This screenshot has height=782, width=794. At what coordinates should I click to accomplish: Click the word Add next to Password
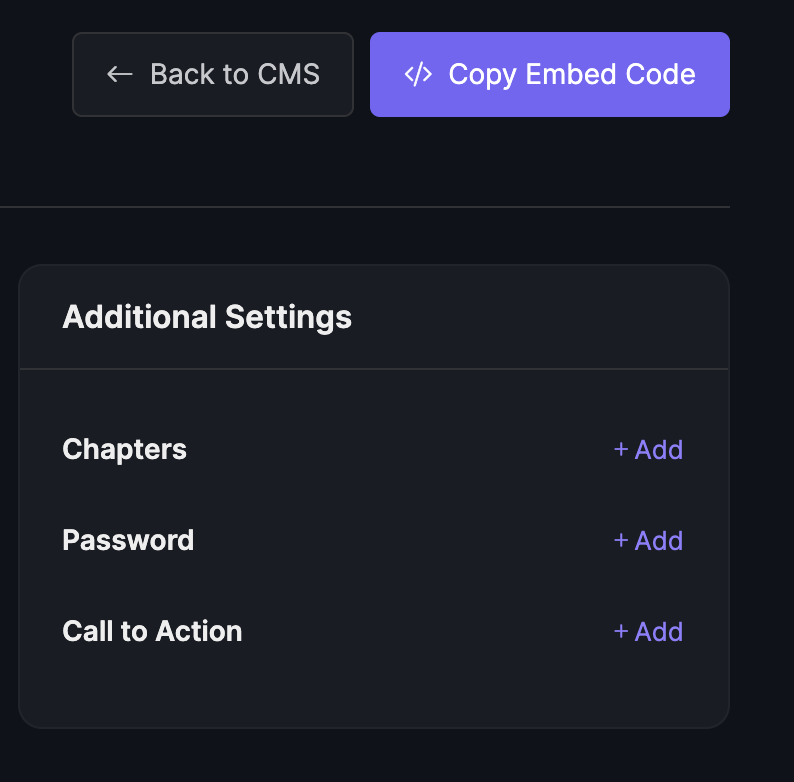coord(659,540)
